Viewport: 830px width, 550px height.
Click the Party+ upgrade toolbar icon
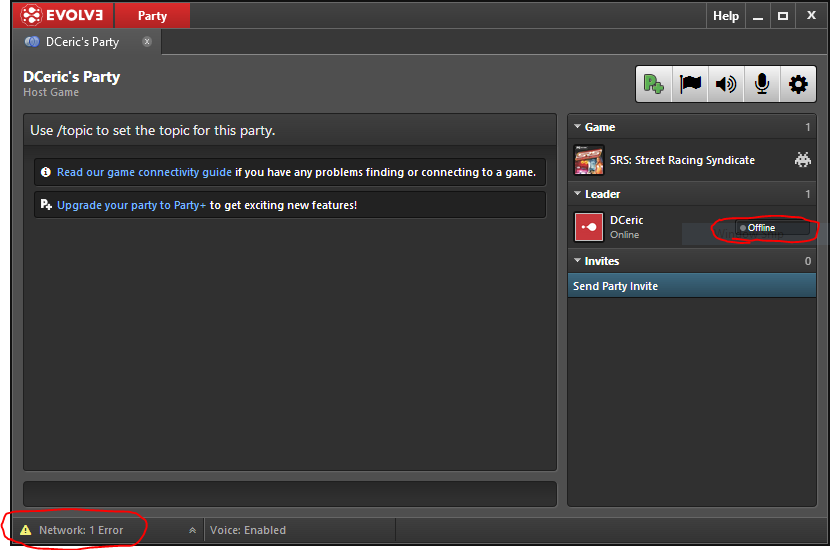click(654, 84)
